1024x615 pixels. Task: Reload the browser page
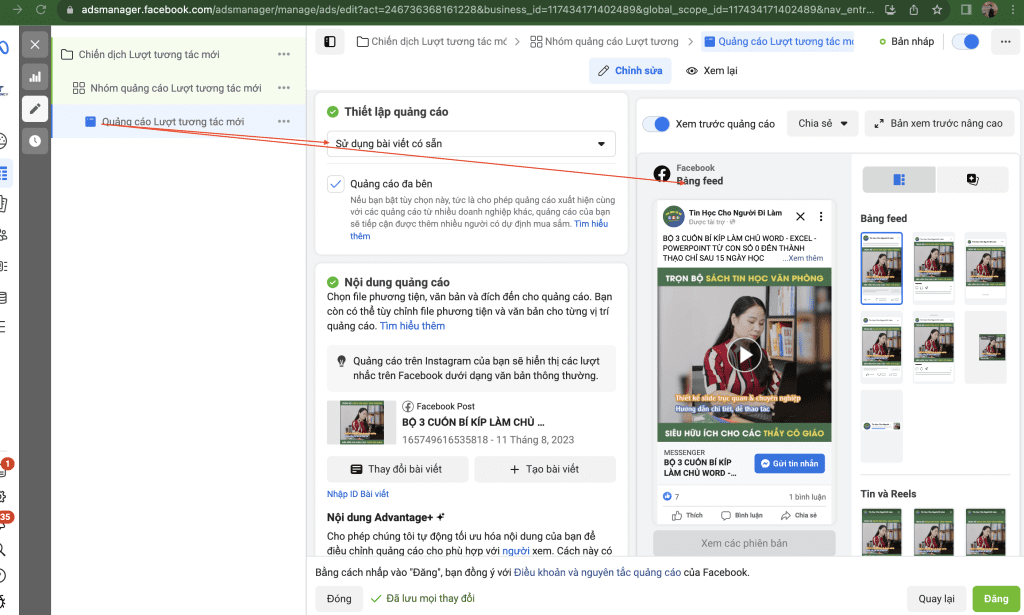point(40,10)
